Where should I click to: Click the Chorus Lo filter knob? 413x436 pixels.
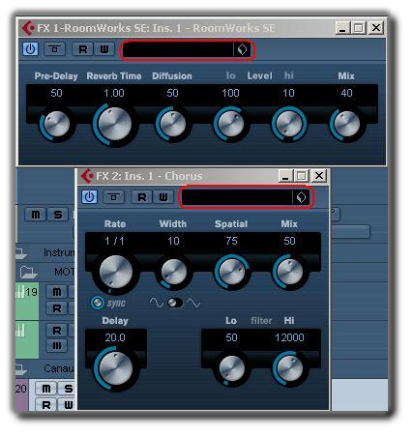click(231, 369)
